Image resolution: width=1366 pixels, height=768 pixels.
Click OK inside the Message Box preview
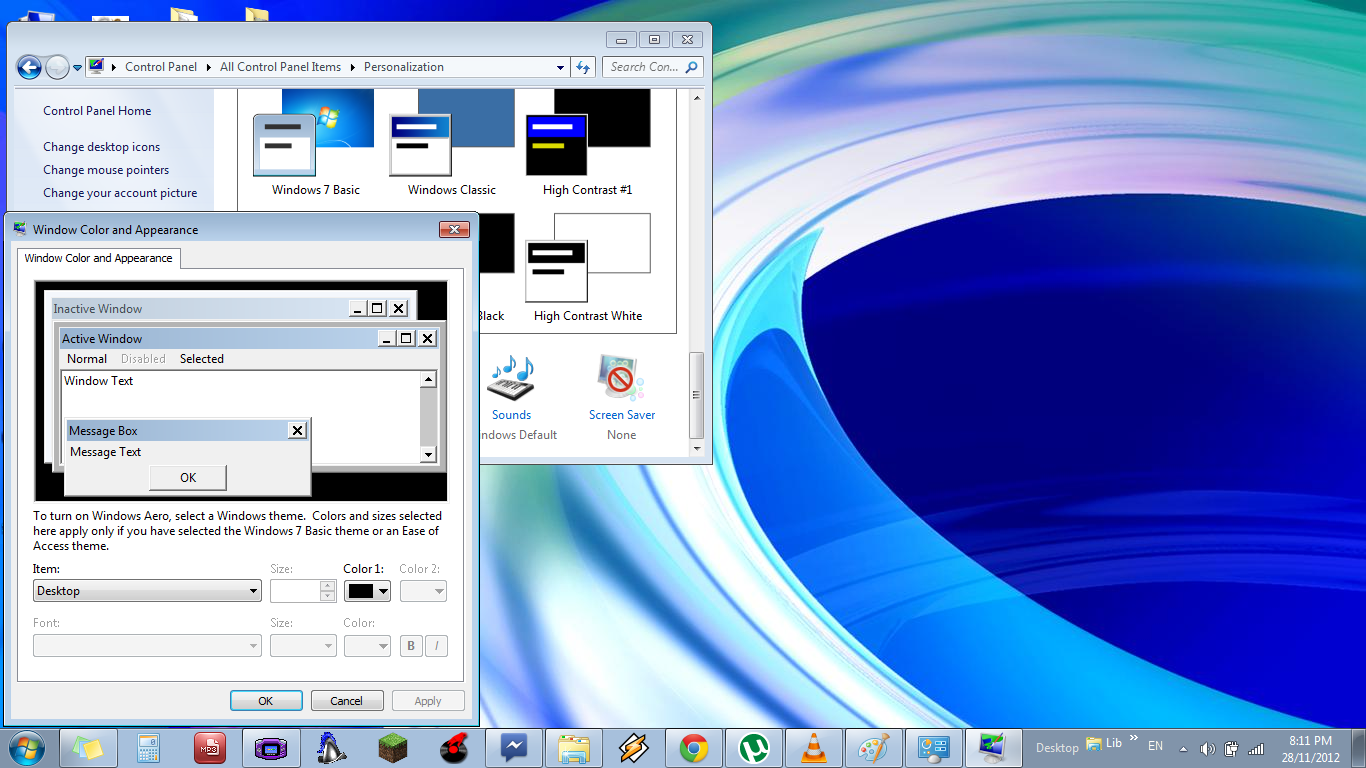(188, 478)
